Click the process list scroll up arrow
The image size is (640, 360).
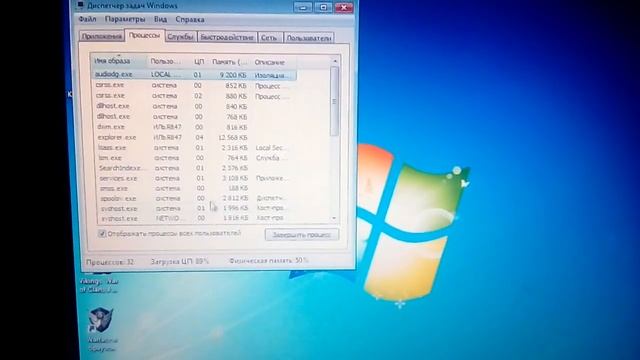[335, 61]
